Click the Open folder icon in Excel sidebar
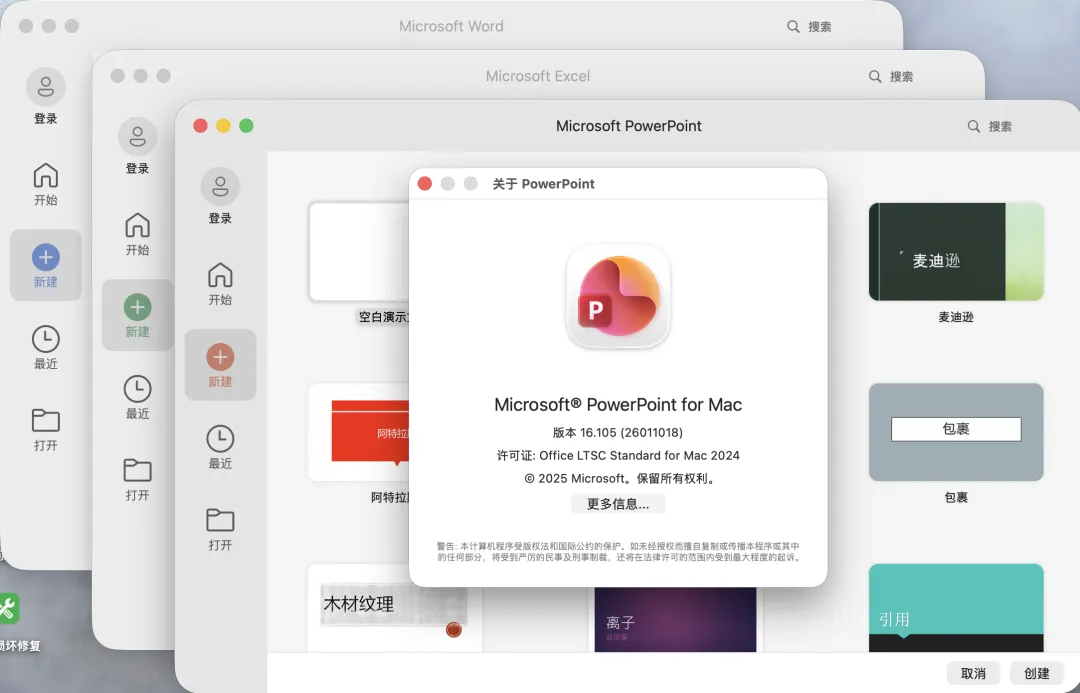The width and height of the screenshot is (1080, 693). point(137,470)
